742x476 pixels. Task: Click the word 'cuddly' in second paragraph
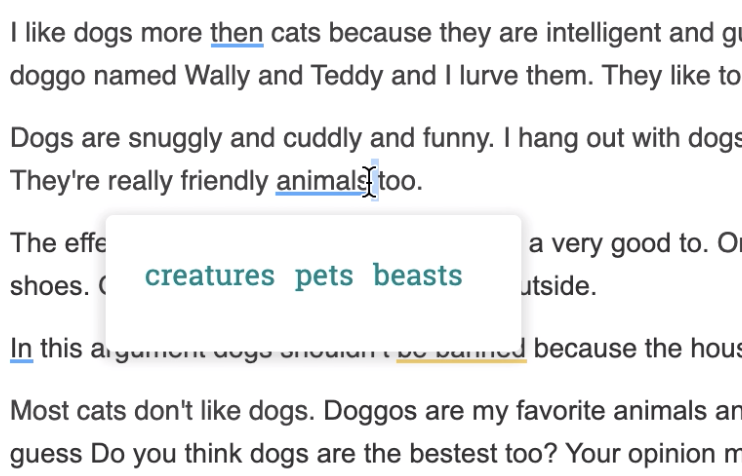[322, 138]
